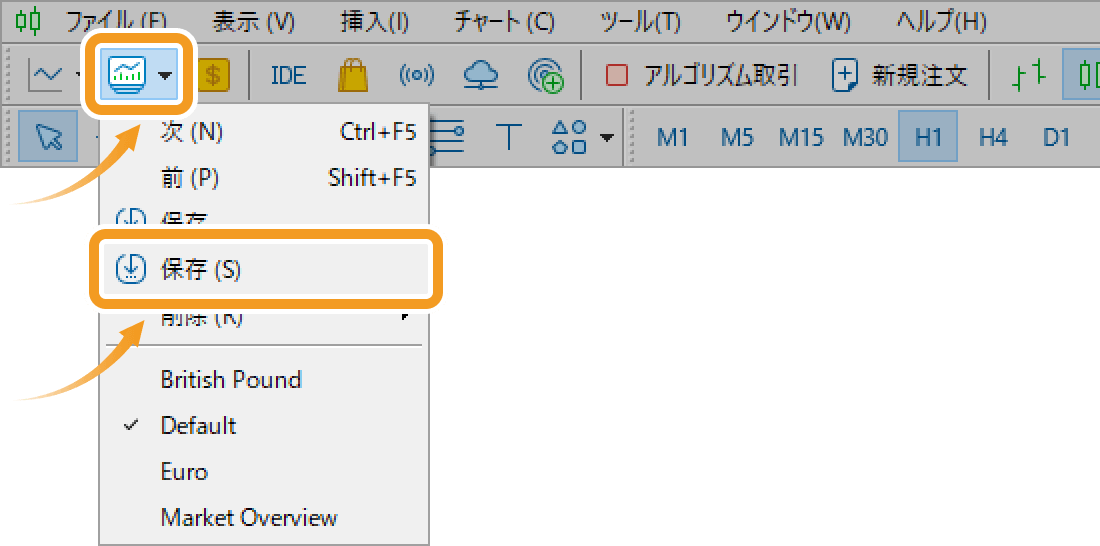
Task: Switch to candlestick chart display icon
Action: coord(1083,75)
